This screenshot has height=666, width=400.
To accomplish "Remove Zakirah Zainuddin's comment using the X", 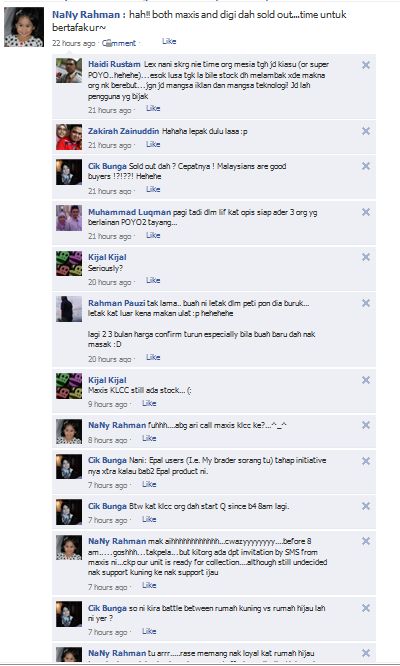I will [x=366, y=131].
